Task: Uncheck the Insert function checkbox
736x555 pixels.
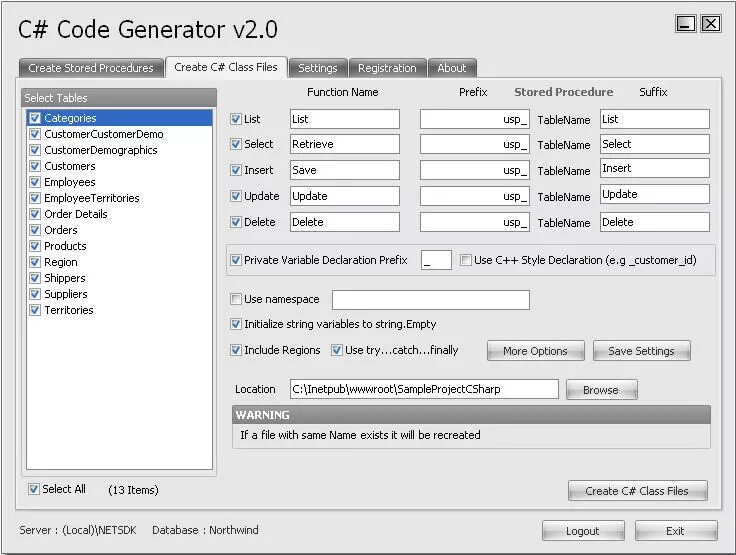Action: point(236,170)
